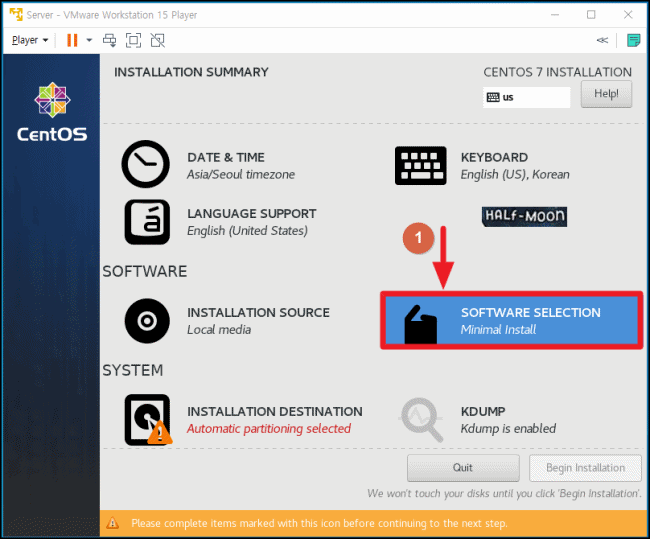The height and width of the screenshot is (539, 650).
Task: Click the INSTALLATION DESTINATION label
Action: (275, 412)
